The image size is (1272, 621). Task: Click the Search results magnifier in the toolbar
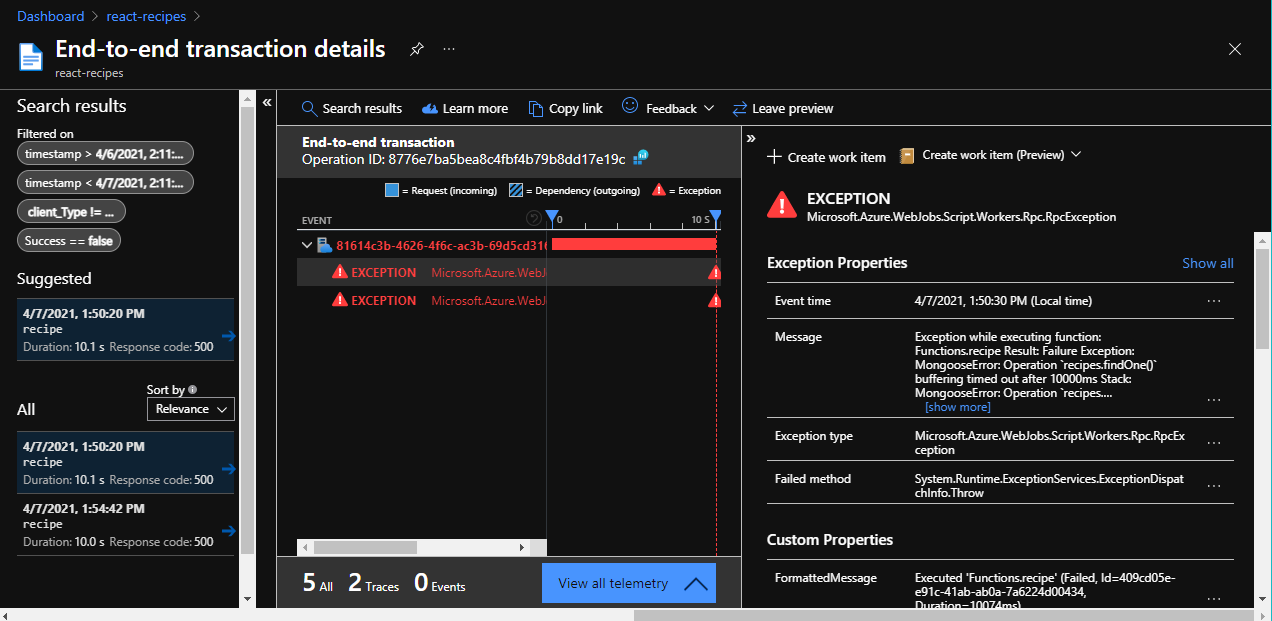point(310,108)
